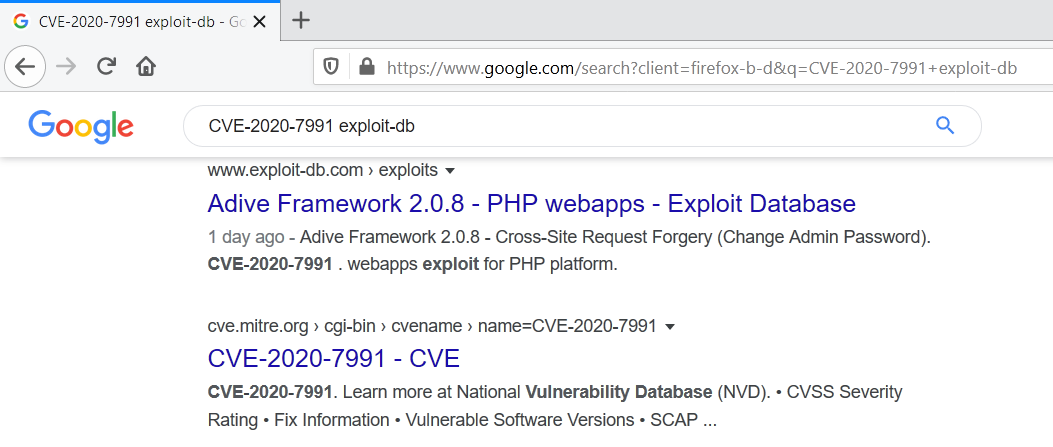The width and height of the screenshot is (1053, 447).
Task: Click the Google logo
Action: point(81,126)
